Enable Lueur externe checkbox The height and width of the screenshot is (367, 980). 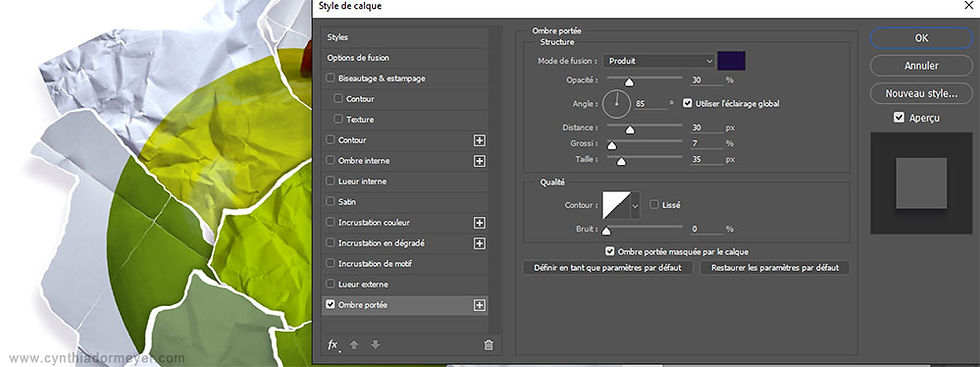331,284
